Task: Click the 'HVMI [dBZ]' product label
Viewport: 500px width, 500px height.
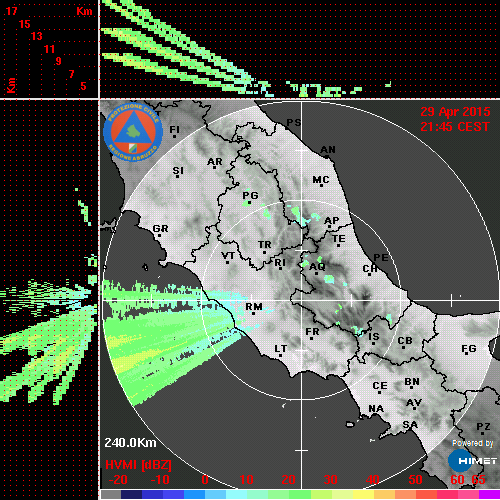Action: click(138, 465)
